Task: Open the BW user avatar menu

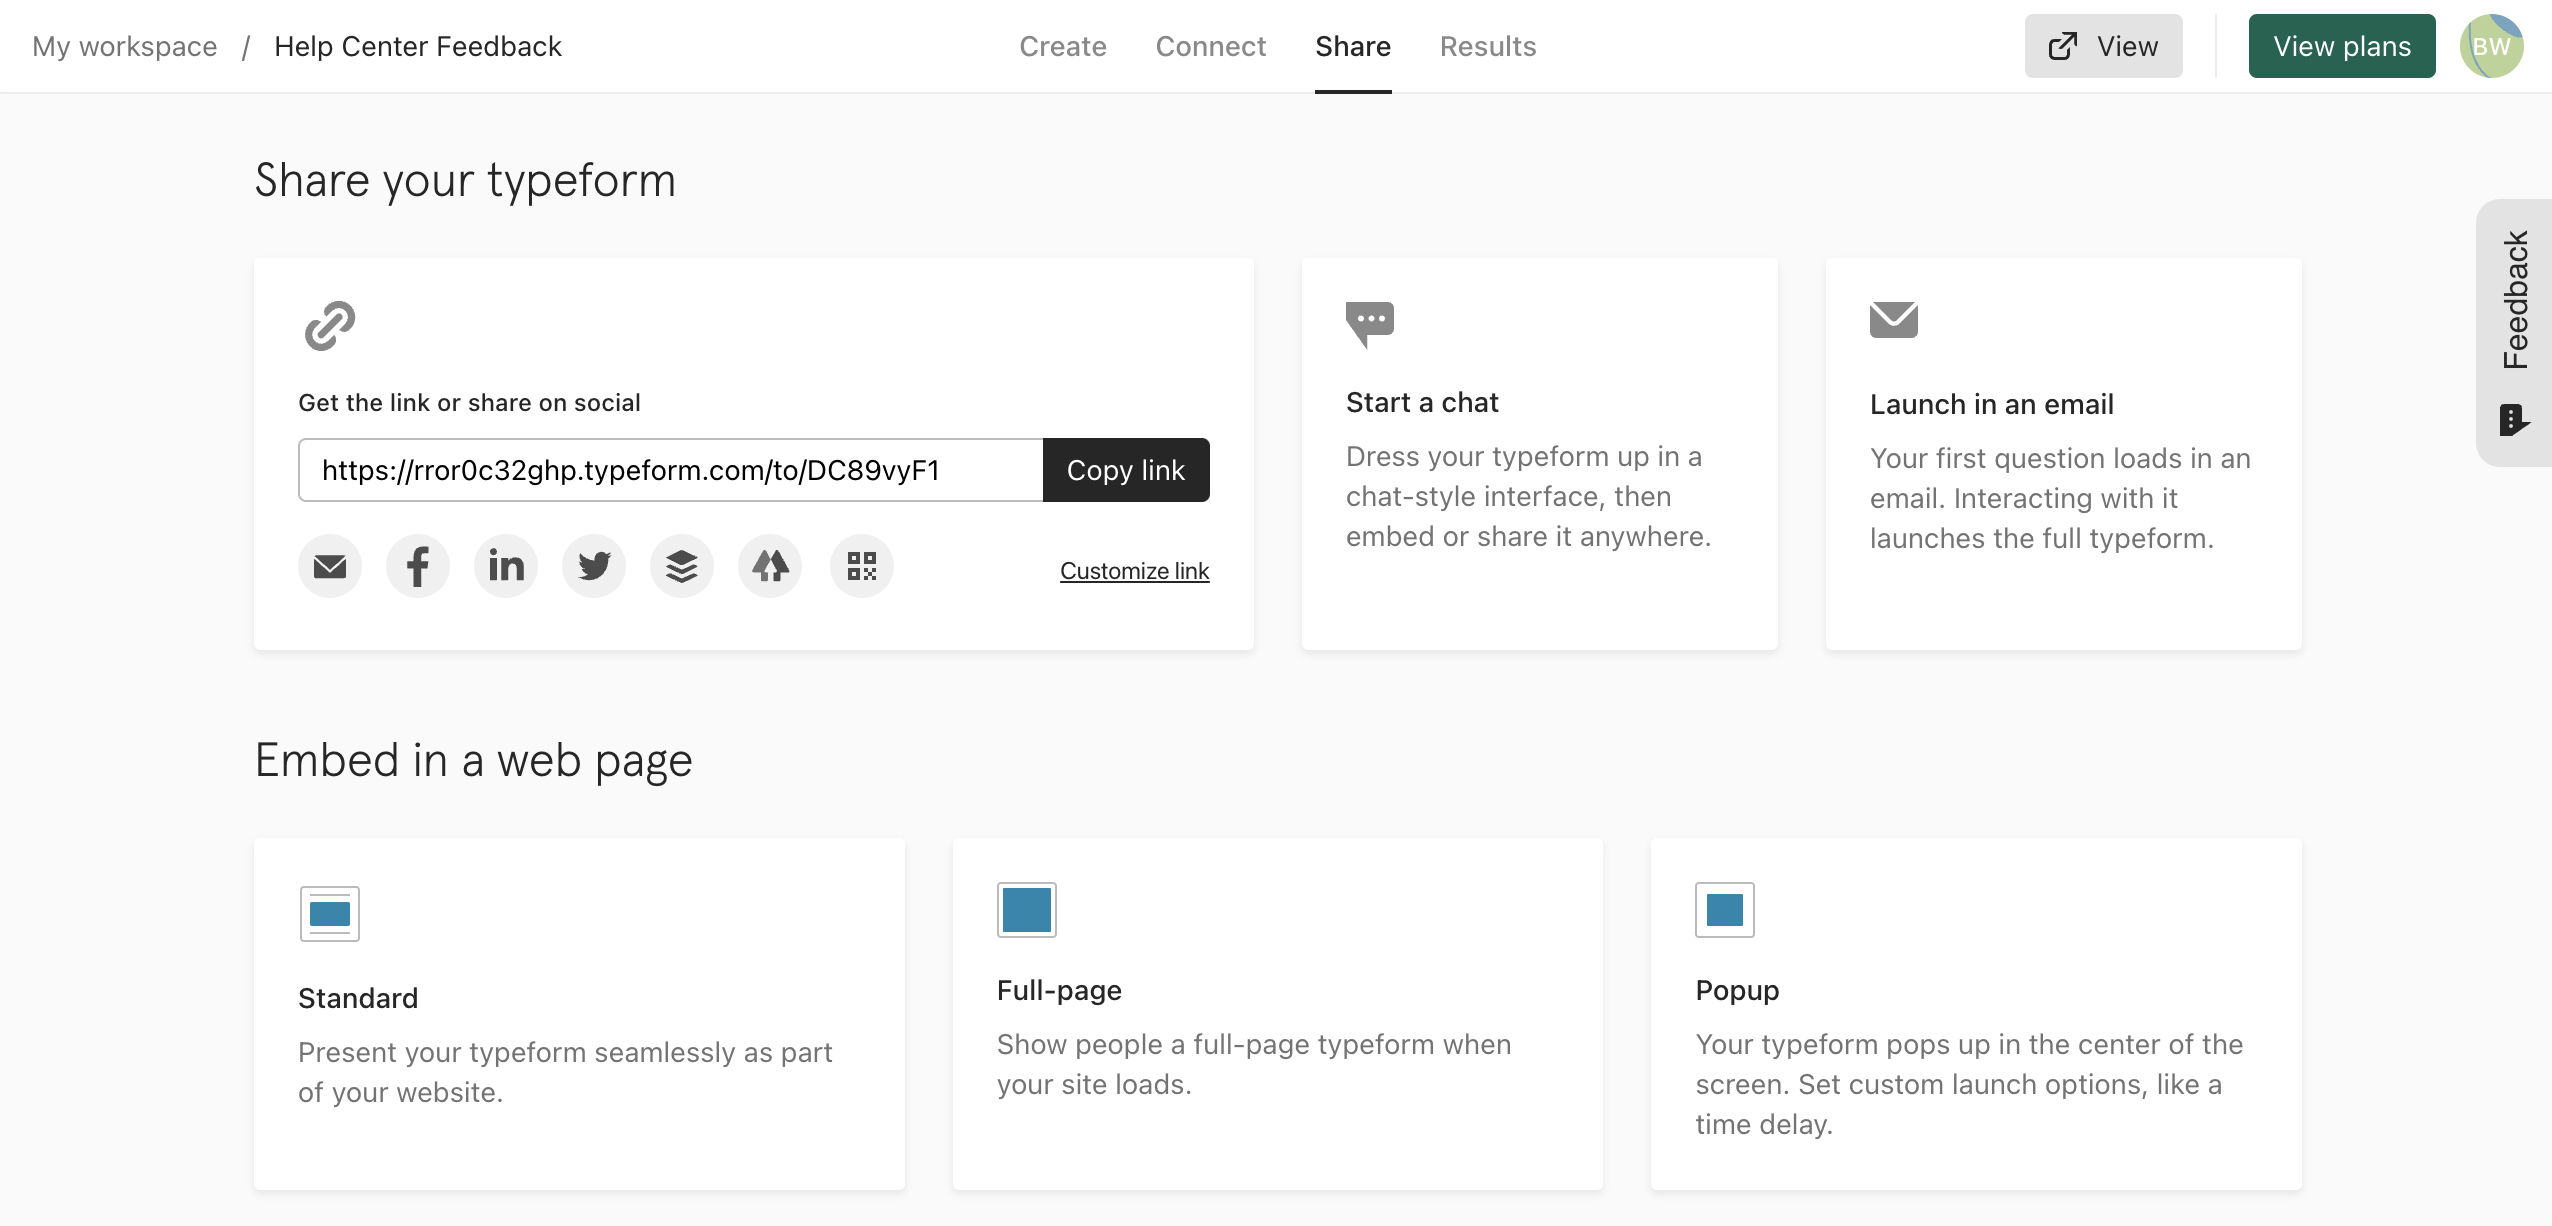Action: [x=2492, y=46]
